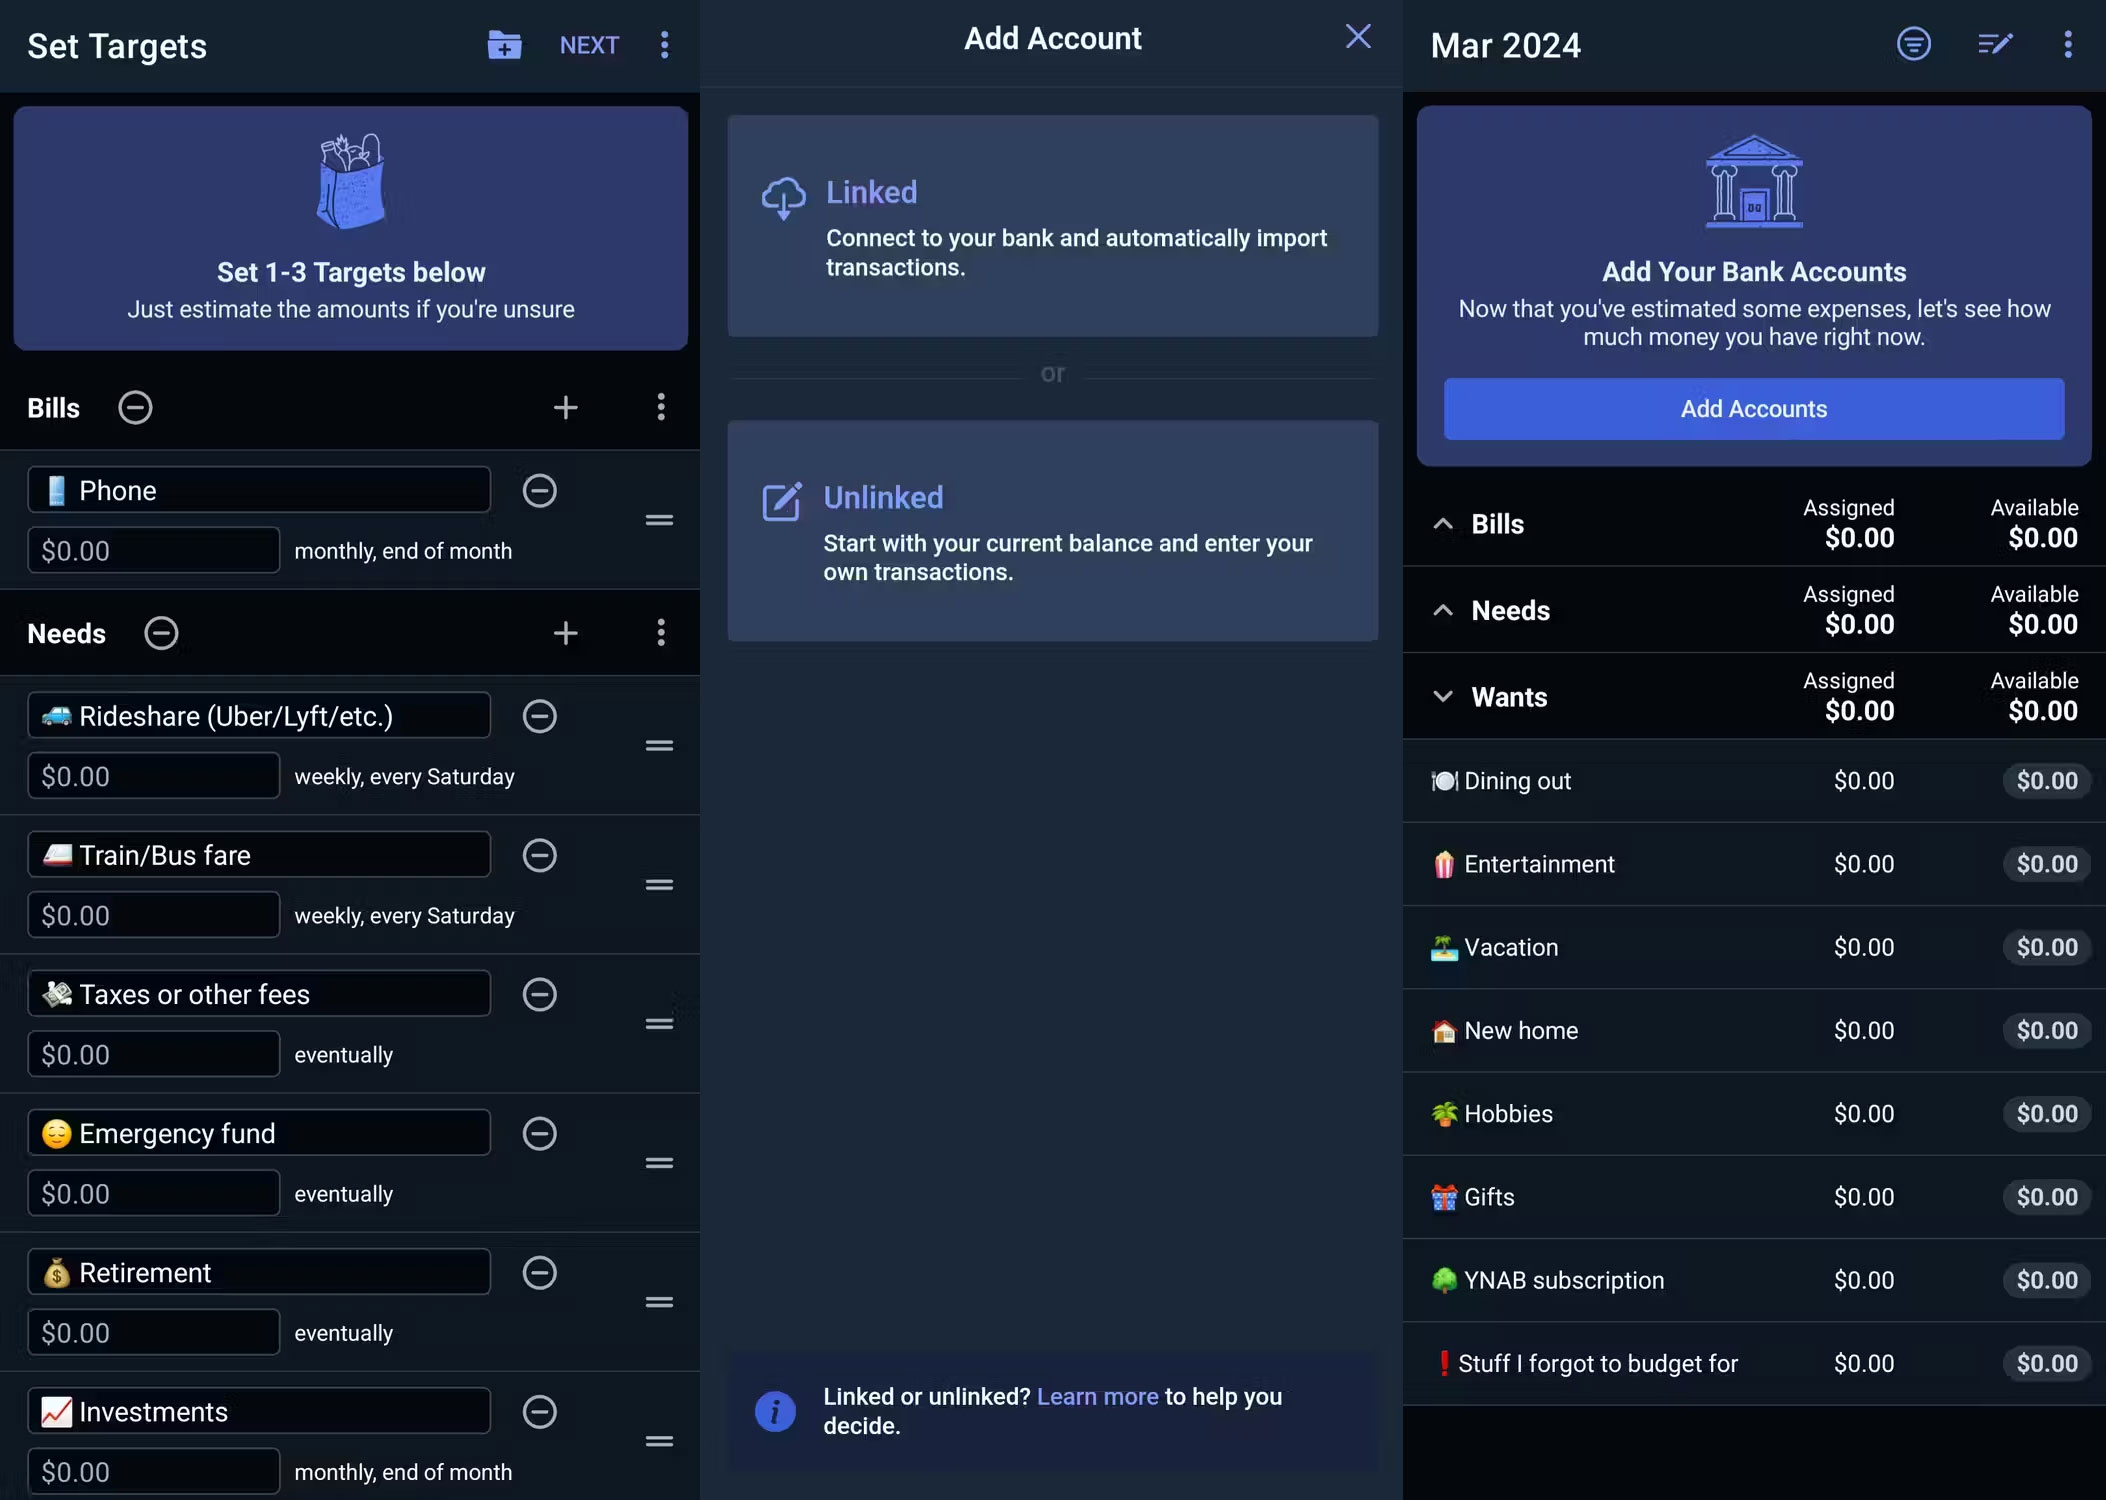Expand the Bills group in budget
This screenshot has height=1500, width=2106.
tap(1443, 524)
